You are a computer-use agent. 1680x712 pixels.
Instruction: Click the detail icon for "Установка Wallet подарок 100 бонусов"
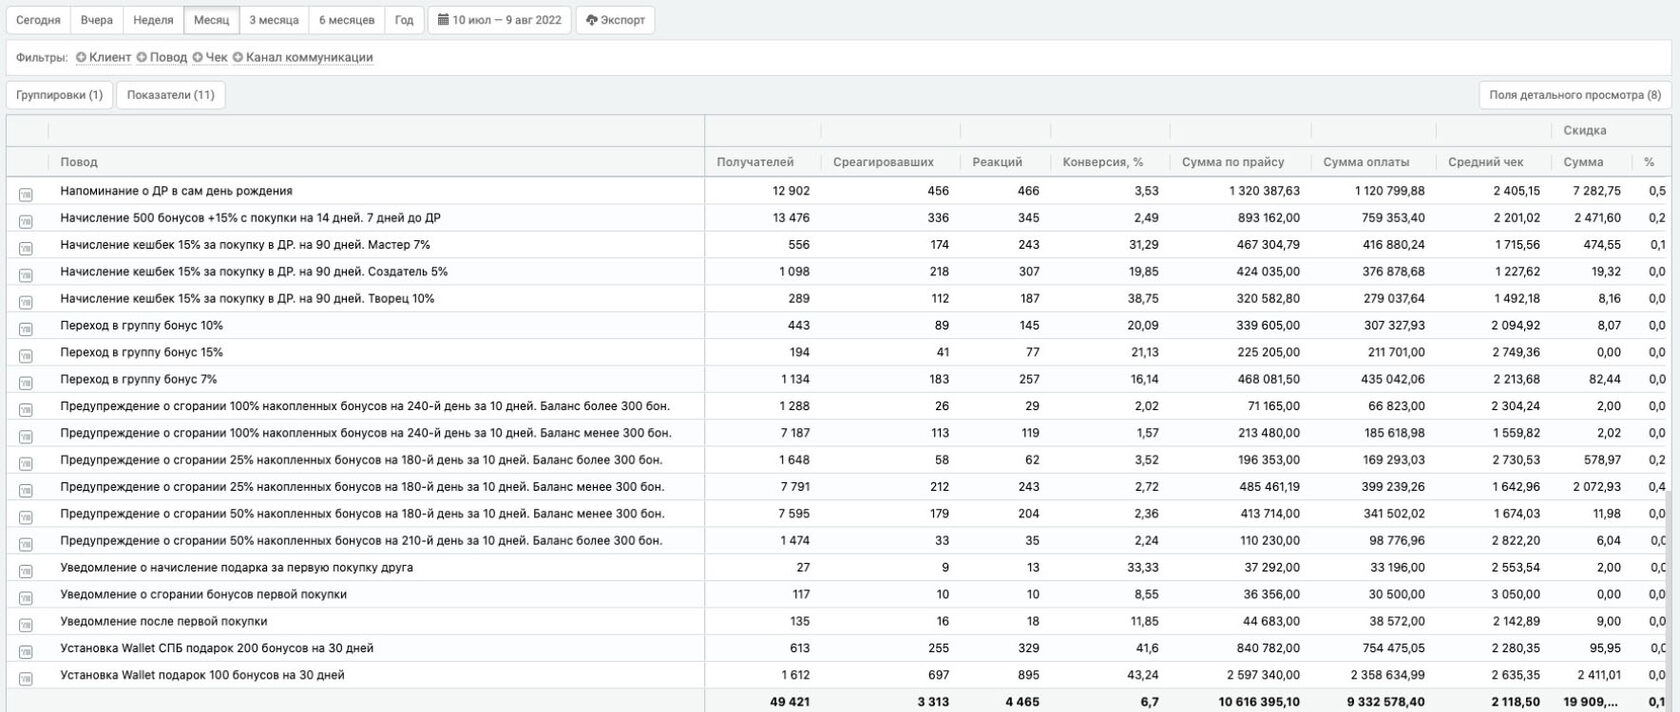coord(26,678)
